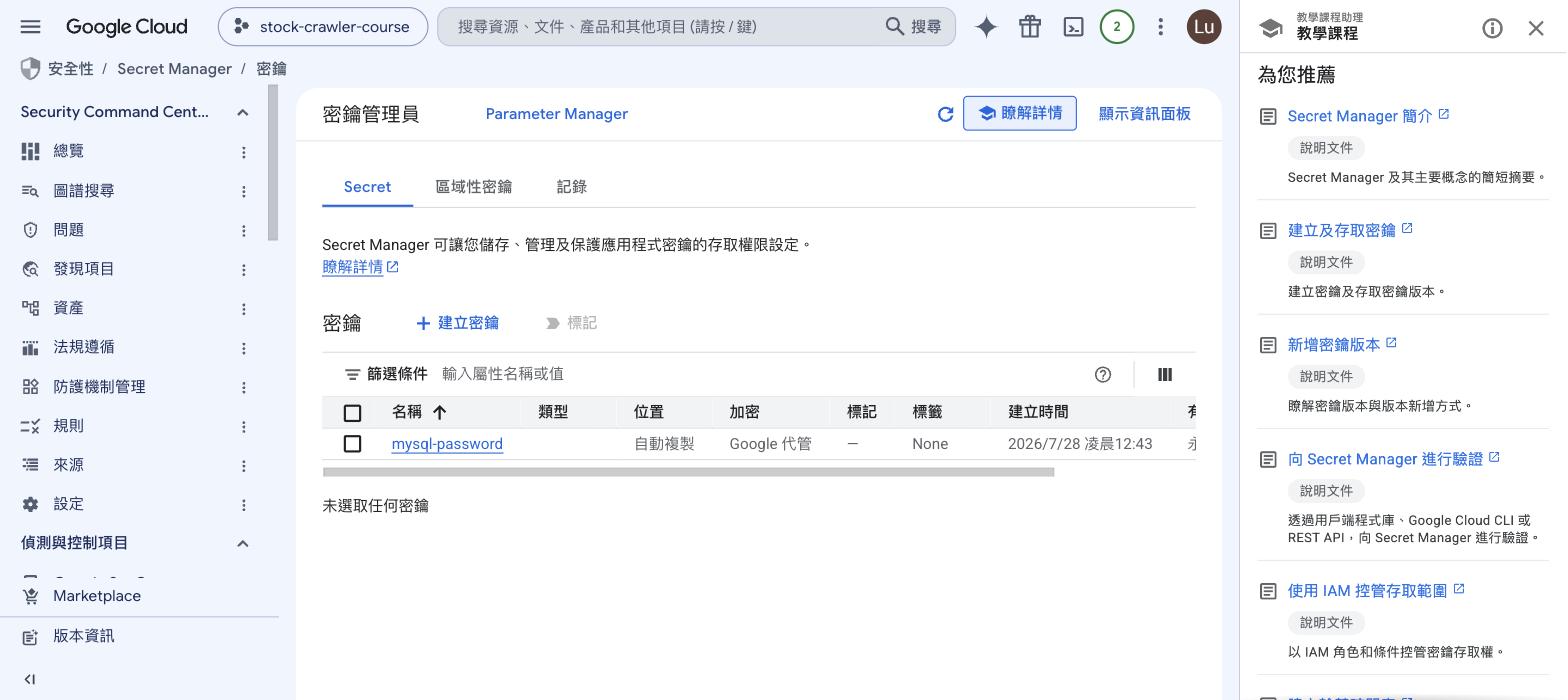Switch to the Secret tab
Screen dimensions: 1568x700
(367, 187)
